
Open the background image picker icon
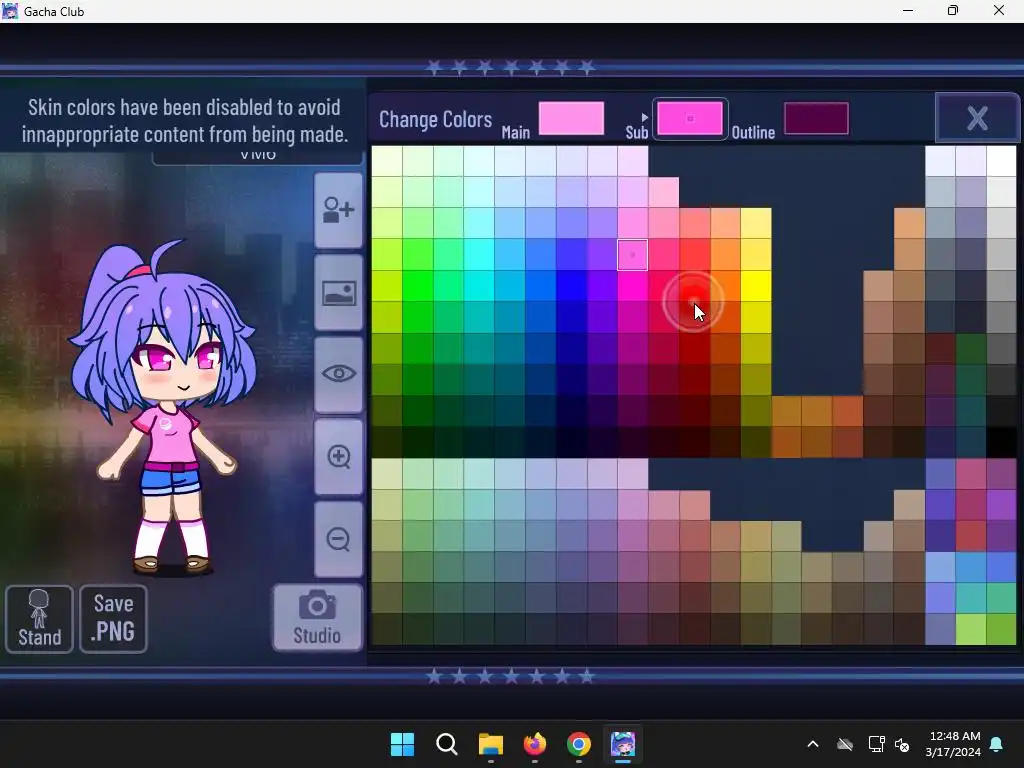tap(338, 293)
